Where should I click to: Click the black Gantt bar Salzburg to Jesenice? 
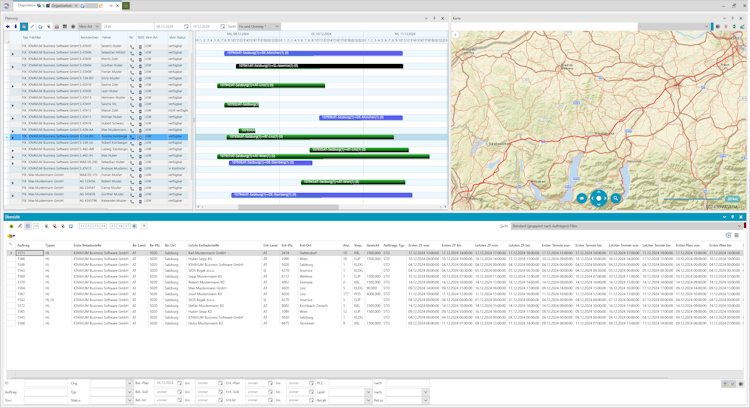320,66
